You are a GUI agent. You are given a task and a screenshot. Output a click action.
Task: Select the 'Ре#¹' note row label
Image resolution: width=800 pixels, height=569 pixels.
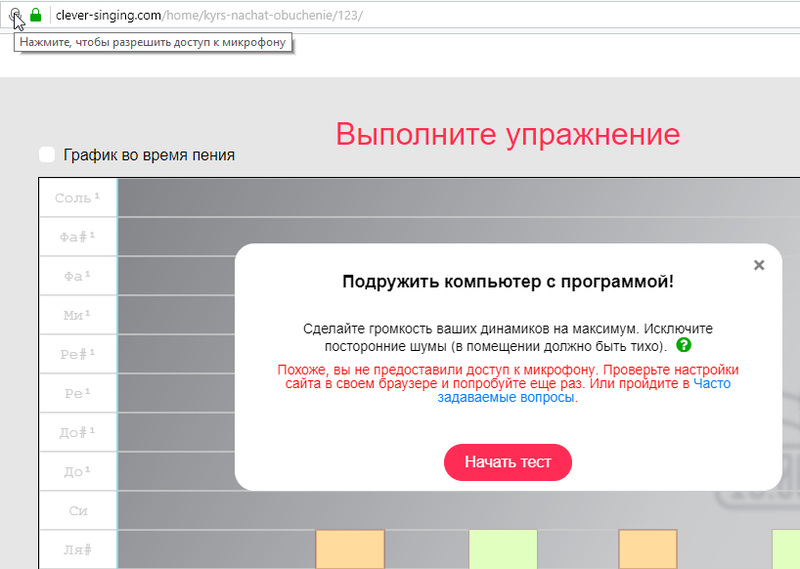78,354
